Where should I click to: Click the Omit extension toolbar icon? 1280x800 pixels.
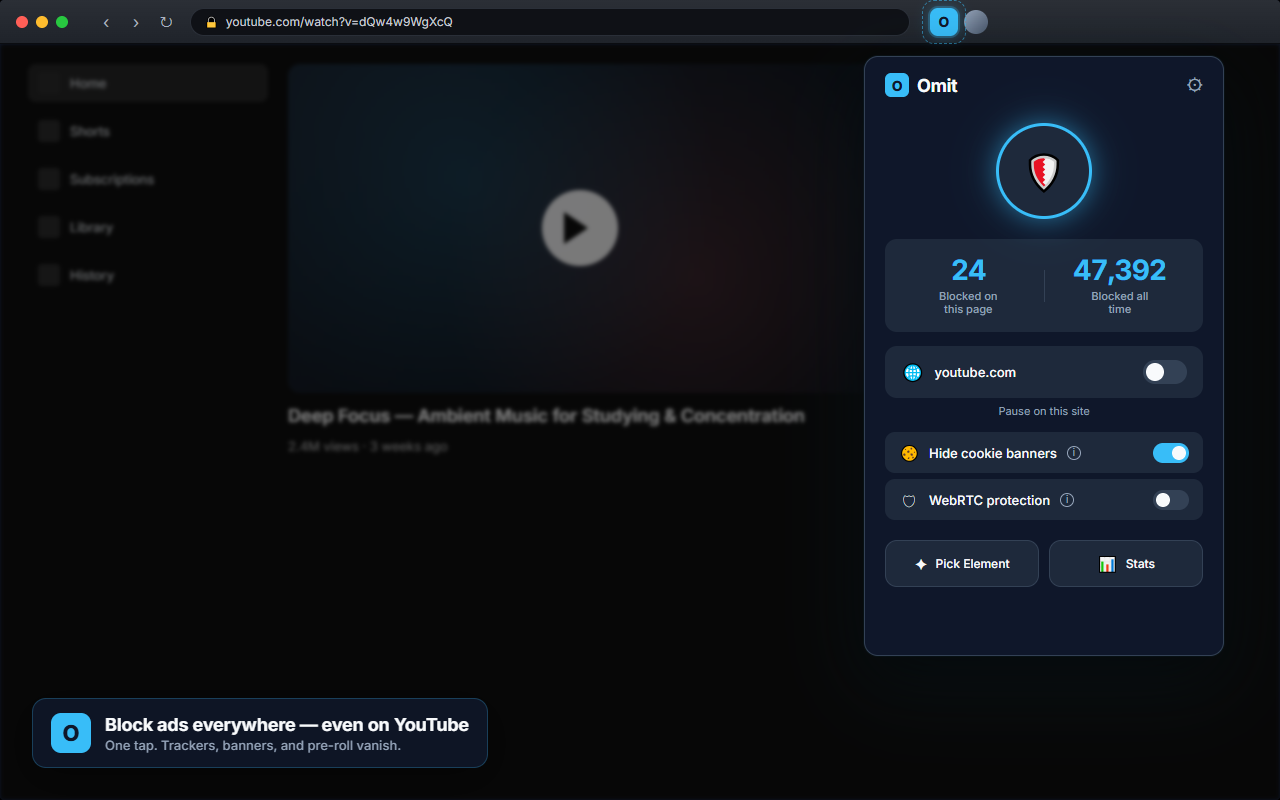pyautogui.click(x=943, y=22)
